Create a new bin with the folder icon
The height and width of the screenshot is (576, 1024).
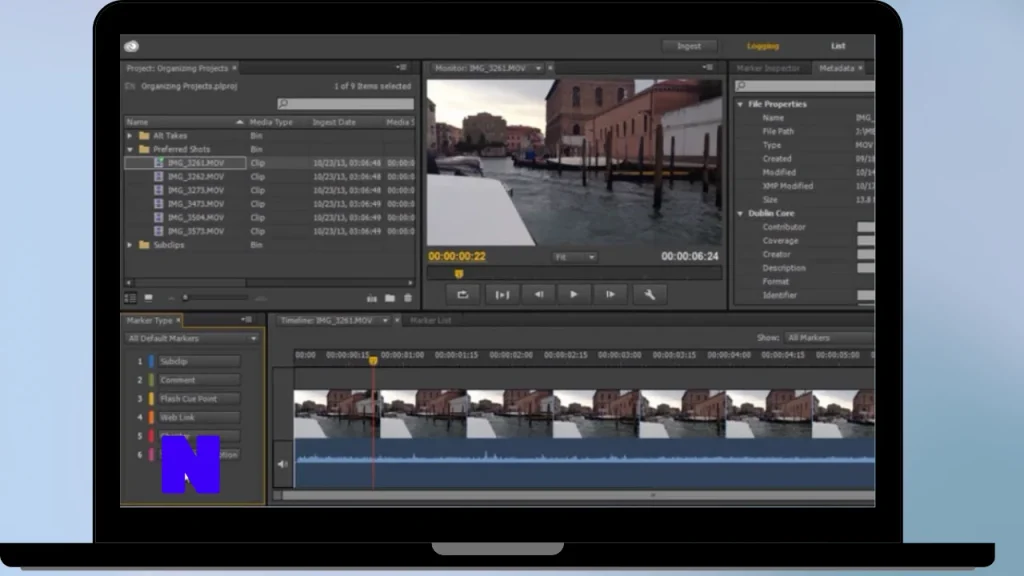coord(390,298)
